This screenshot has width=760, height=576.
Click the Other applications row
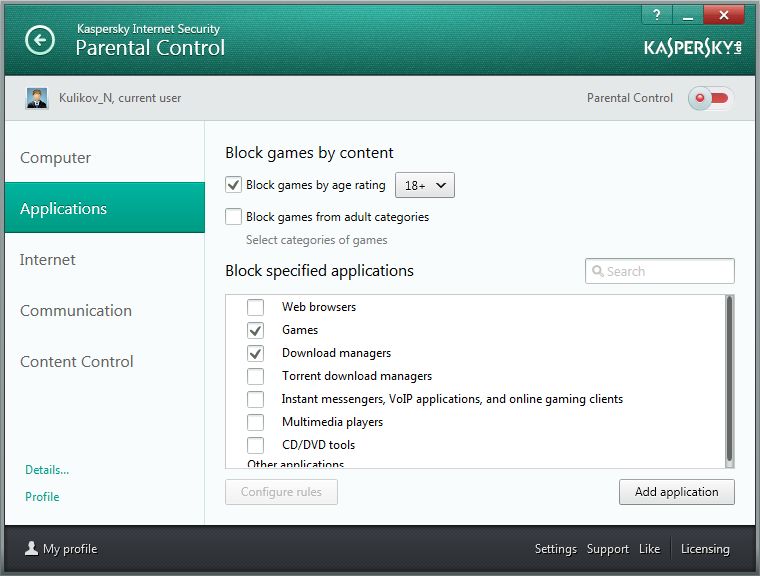click(x=296, y=464)
